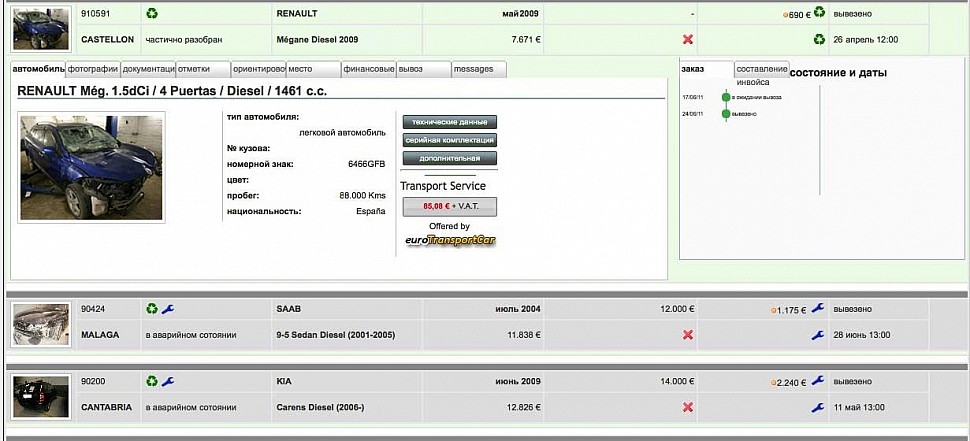Click the ID number 910591
Viewport: 970px width, 441px height.
[x=95, y=13]
